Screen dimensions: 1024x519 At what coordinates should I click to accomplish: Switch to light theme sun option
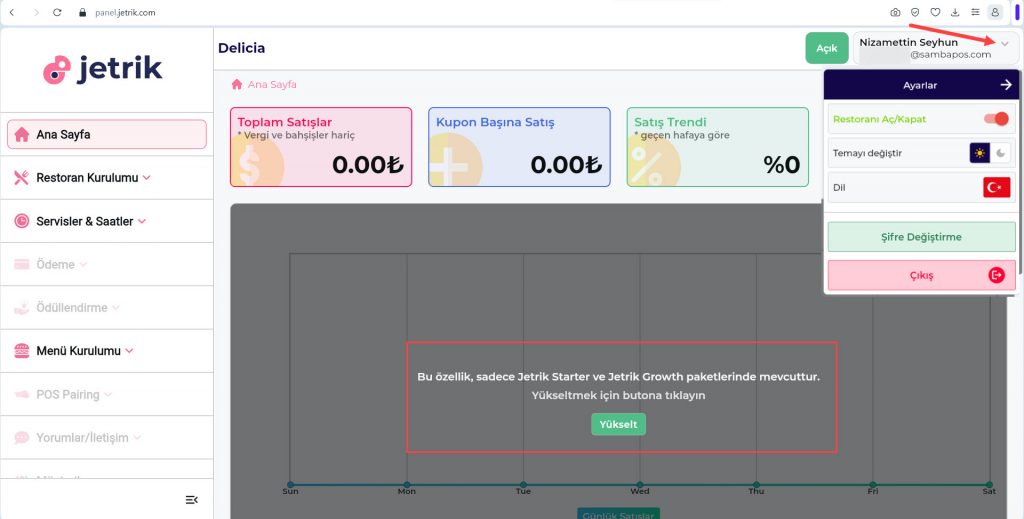tap(980, 153)
